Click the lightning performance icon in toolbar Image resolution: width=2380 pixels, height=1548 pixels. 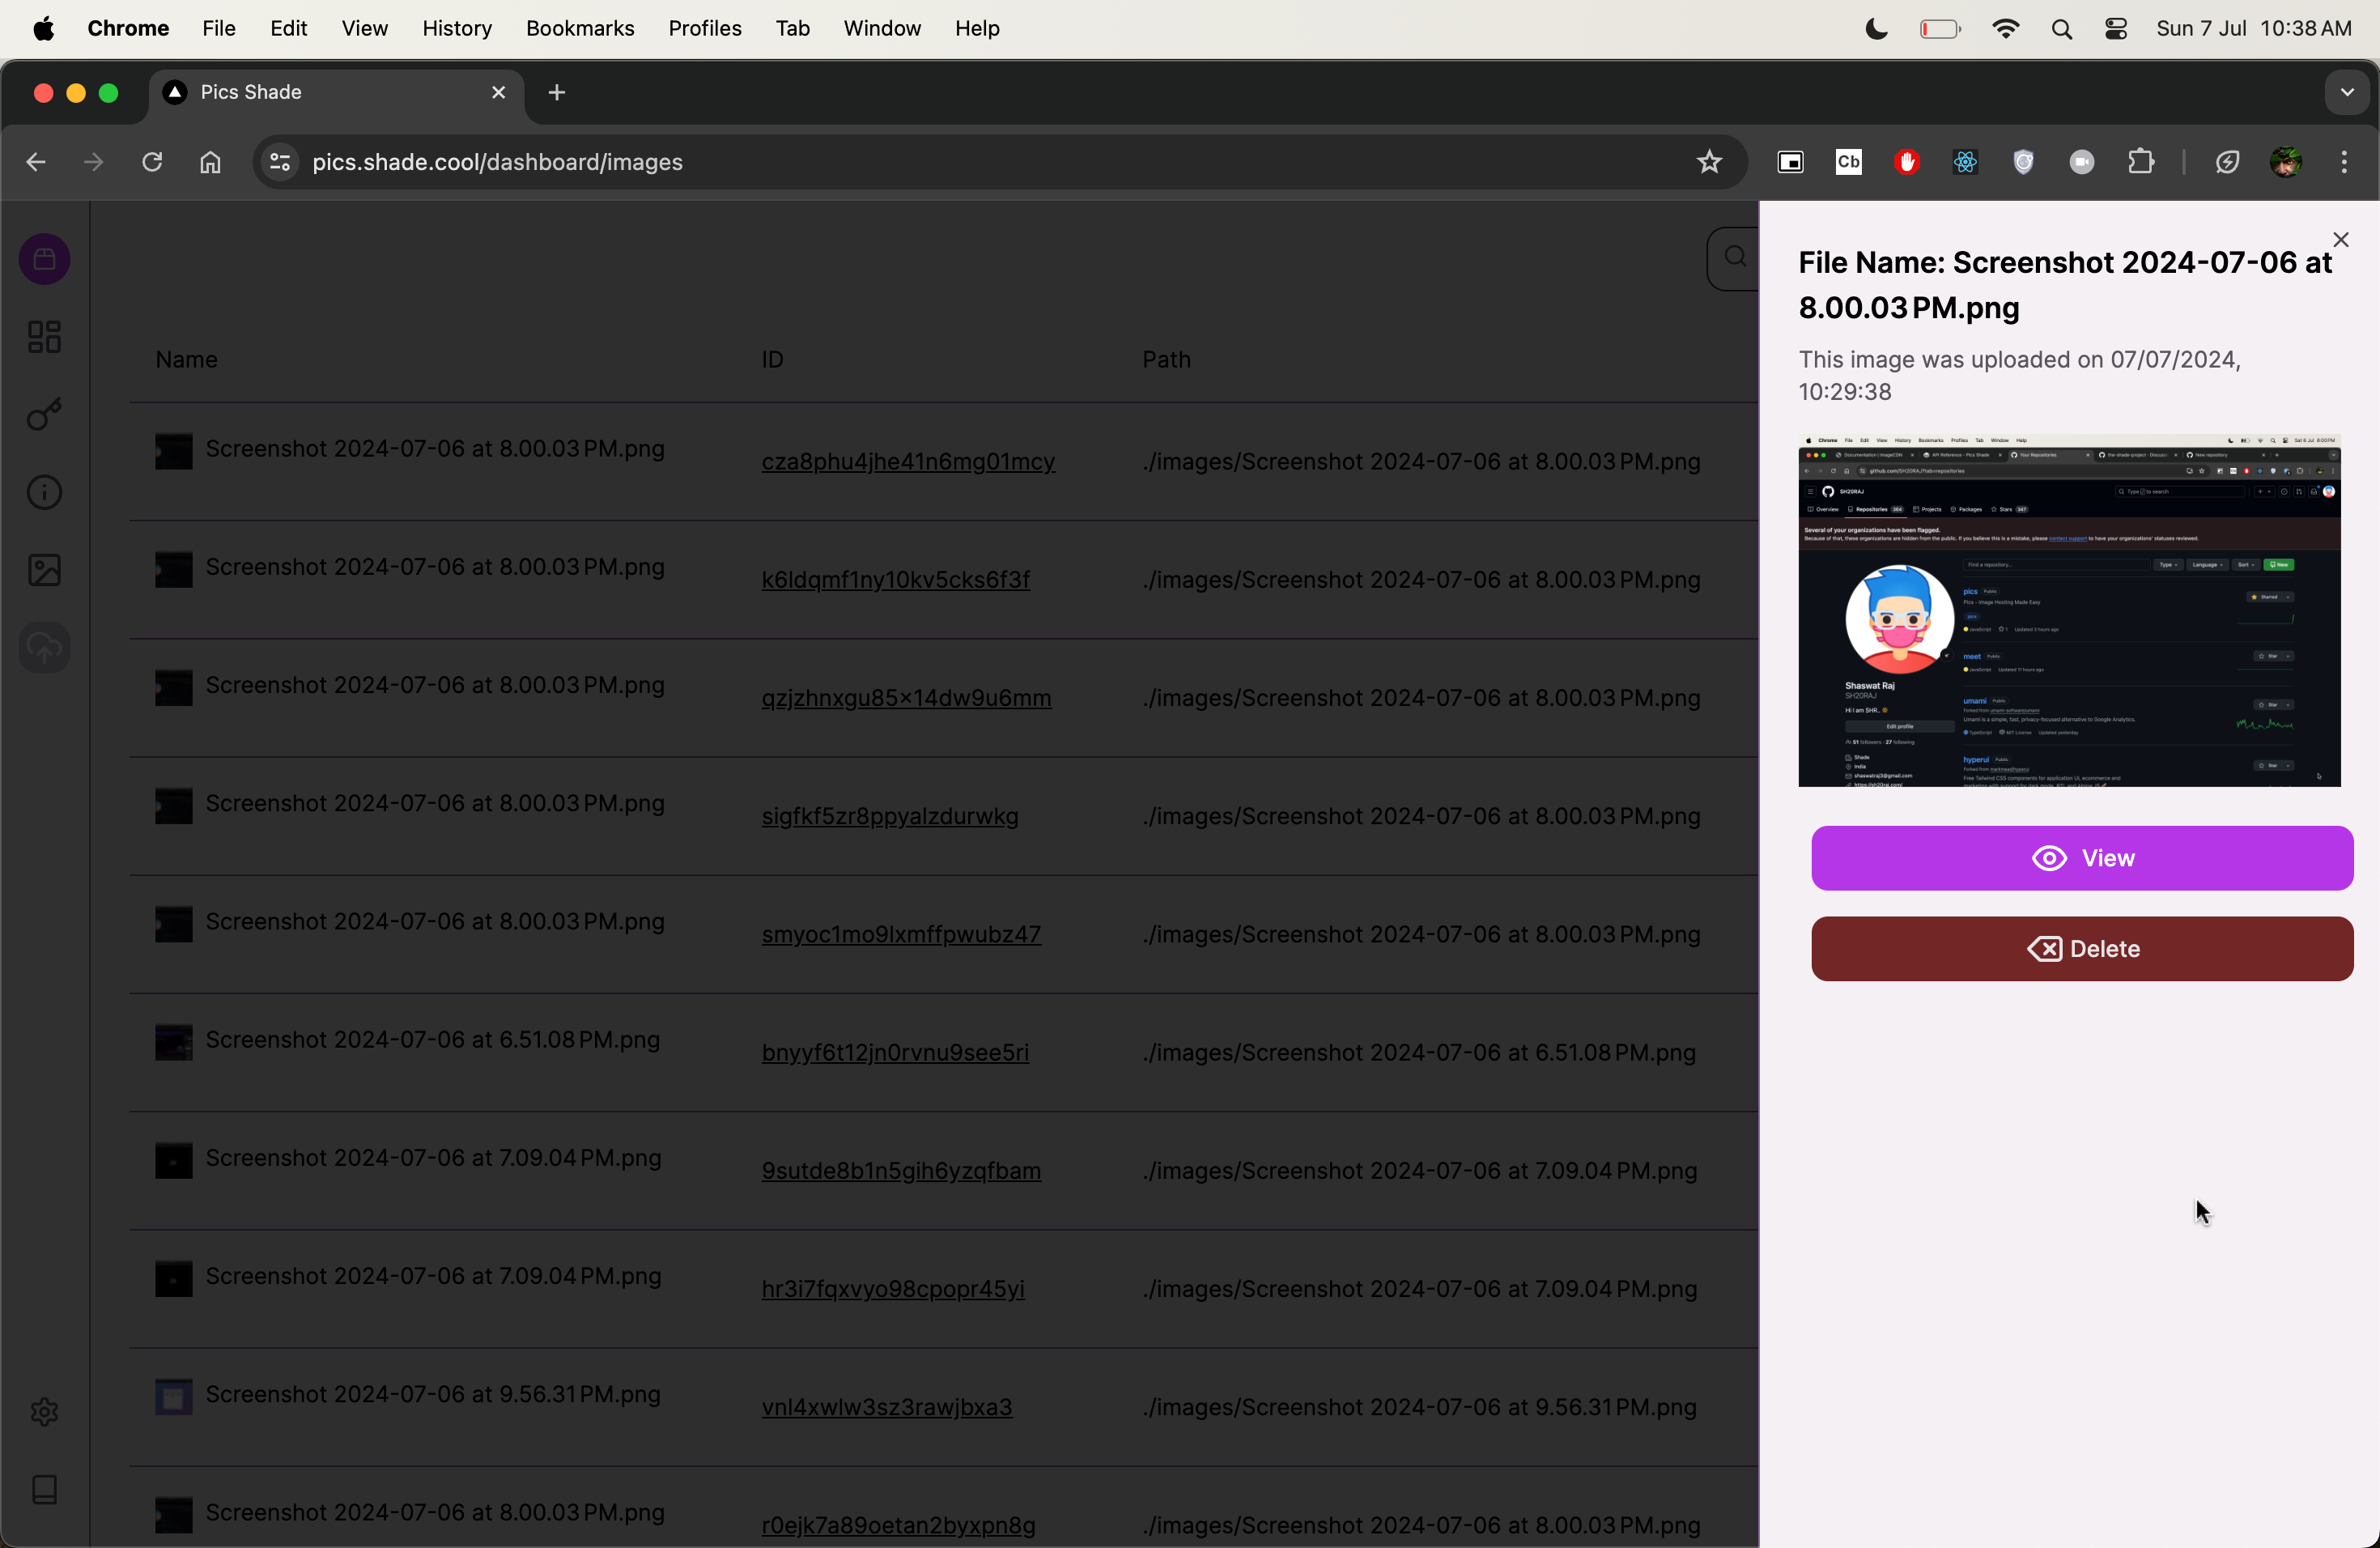click(2227, 162)
